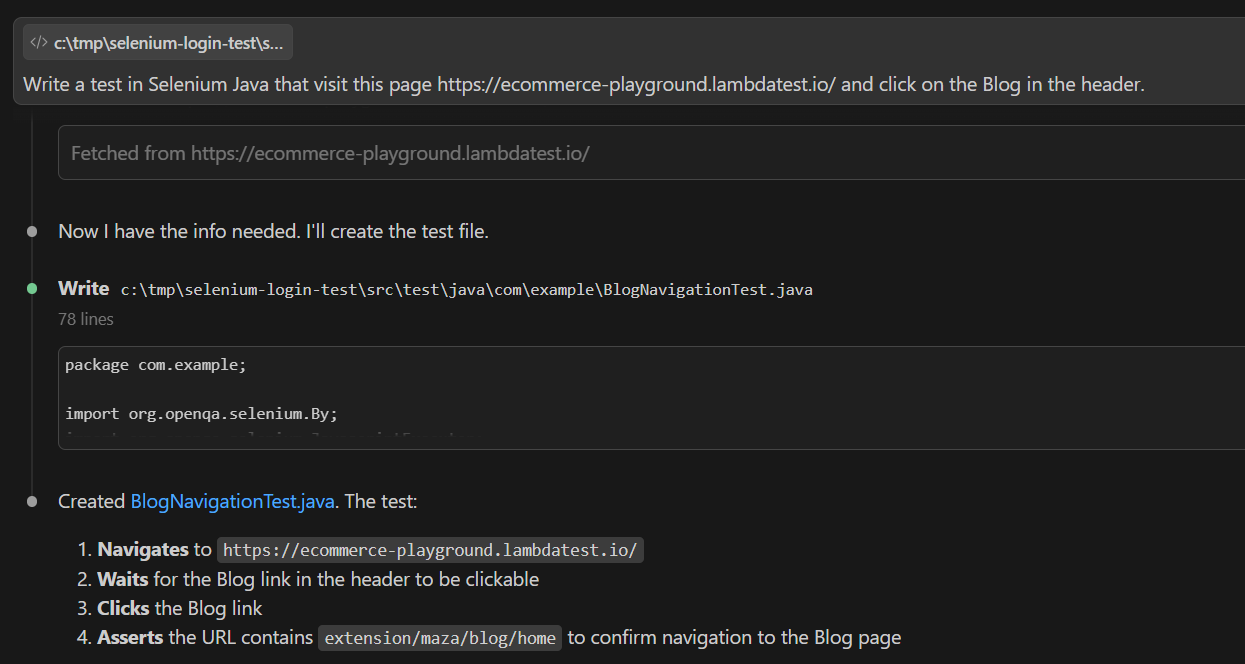1245x664 pixels.
Task: Select the highlighted URL chip in step 1
Action: pos(429,549)
